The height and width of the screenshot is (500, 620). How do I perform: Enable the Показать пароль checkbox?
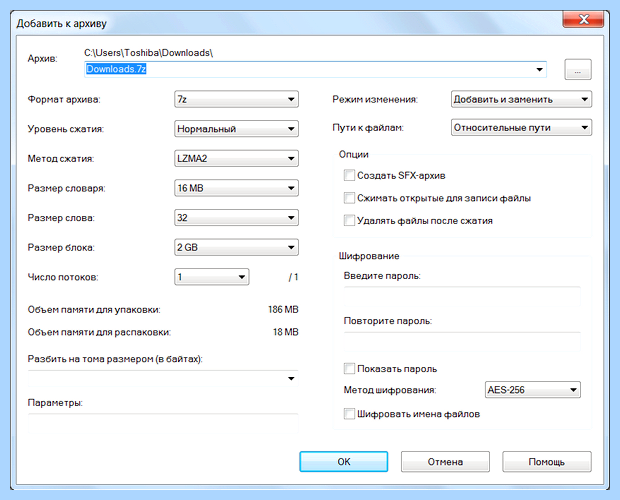tap(349, 368)
